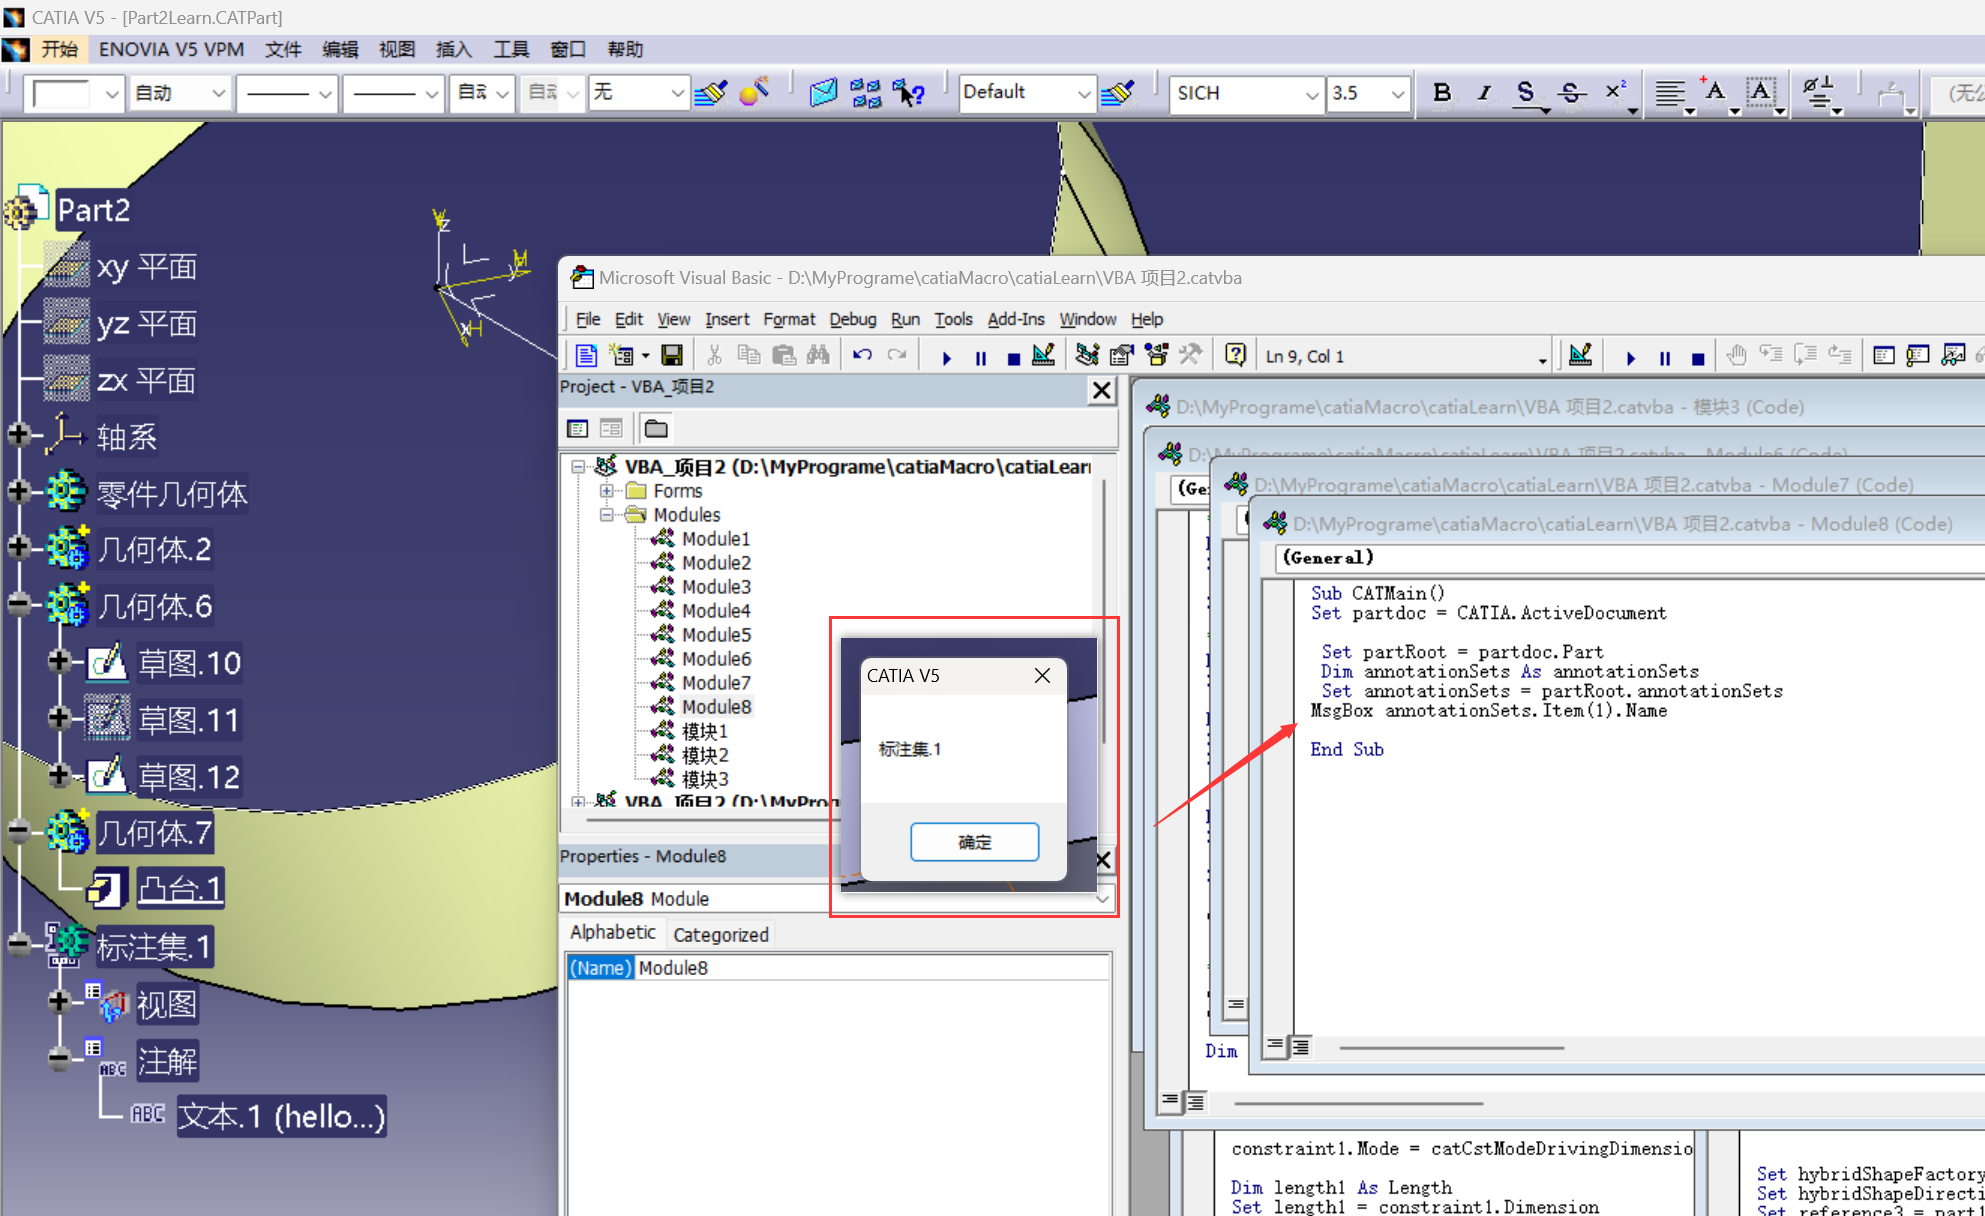Open Project Explorer icon in VBA toolbar
Screen dimensions: 1985x1216
coord(1087,355)
